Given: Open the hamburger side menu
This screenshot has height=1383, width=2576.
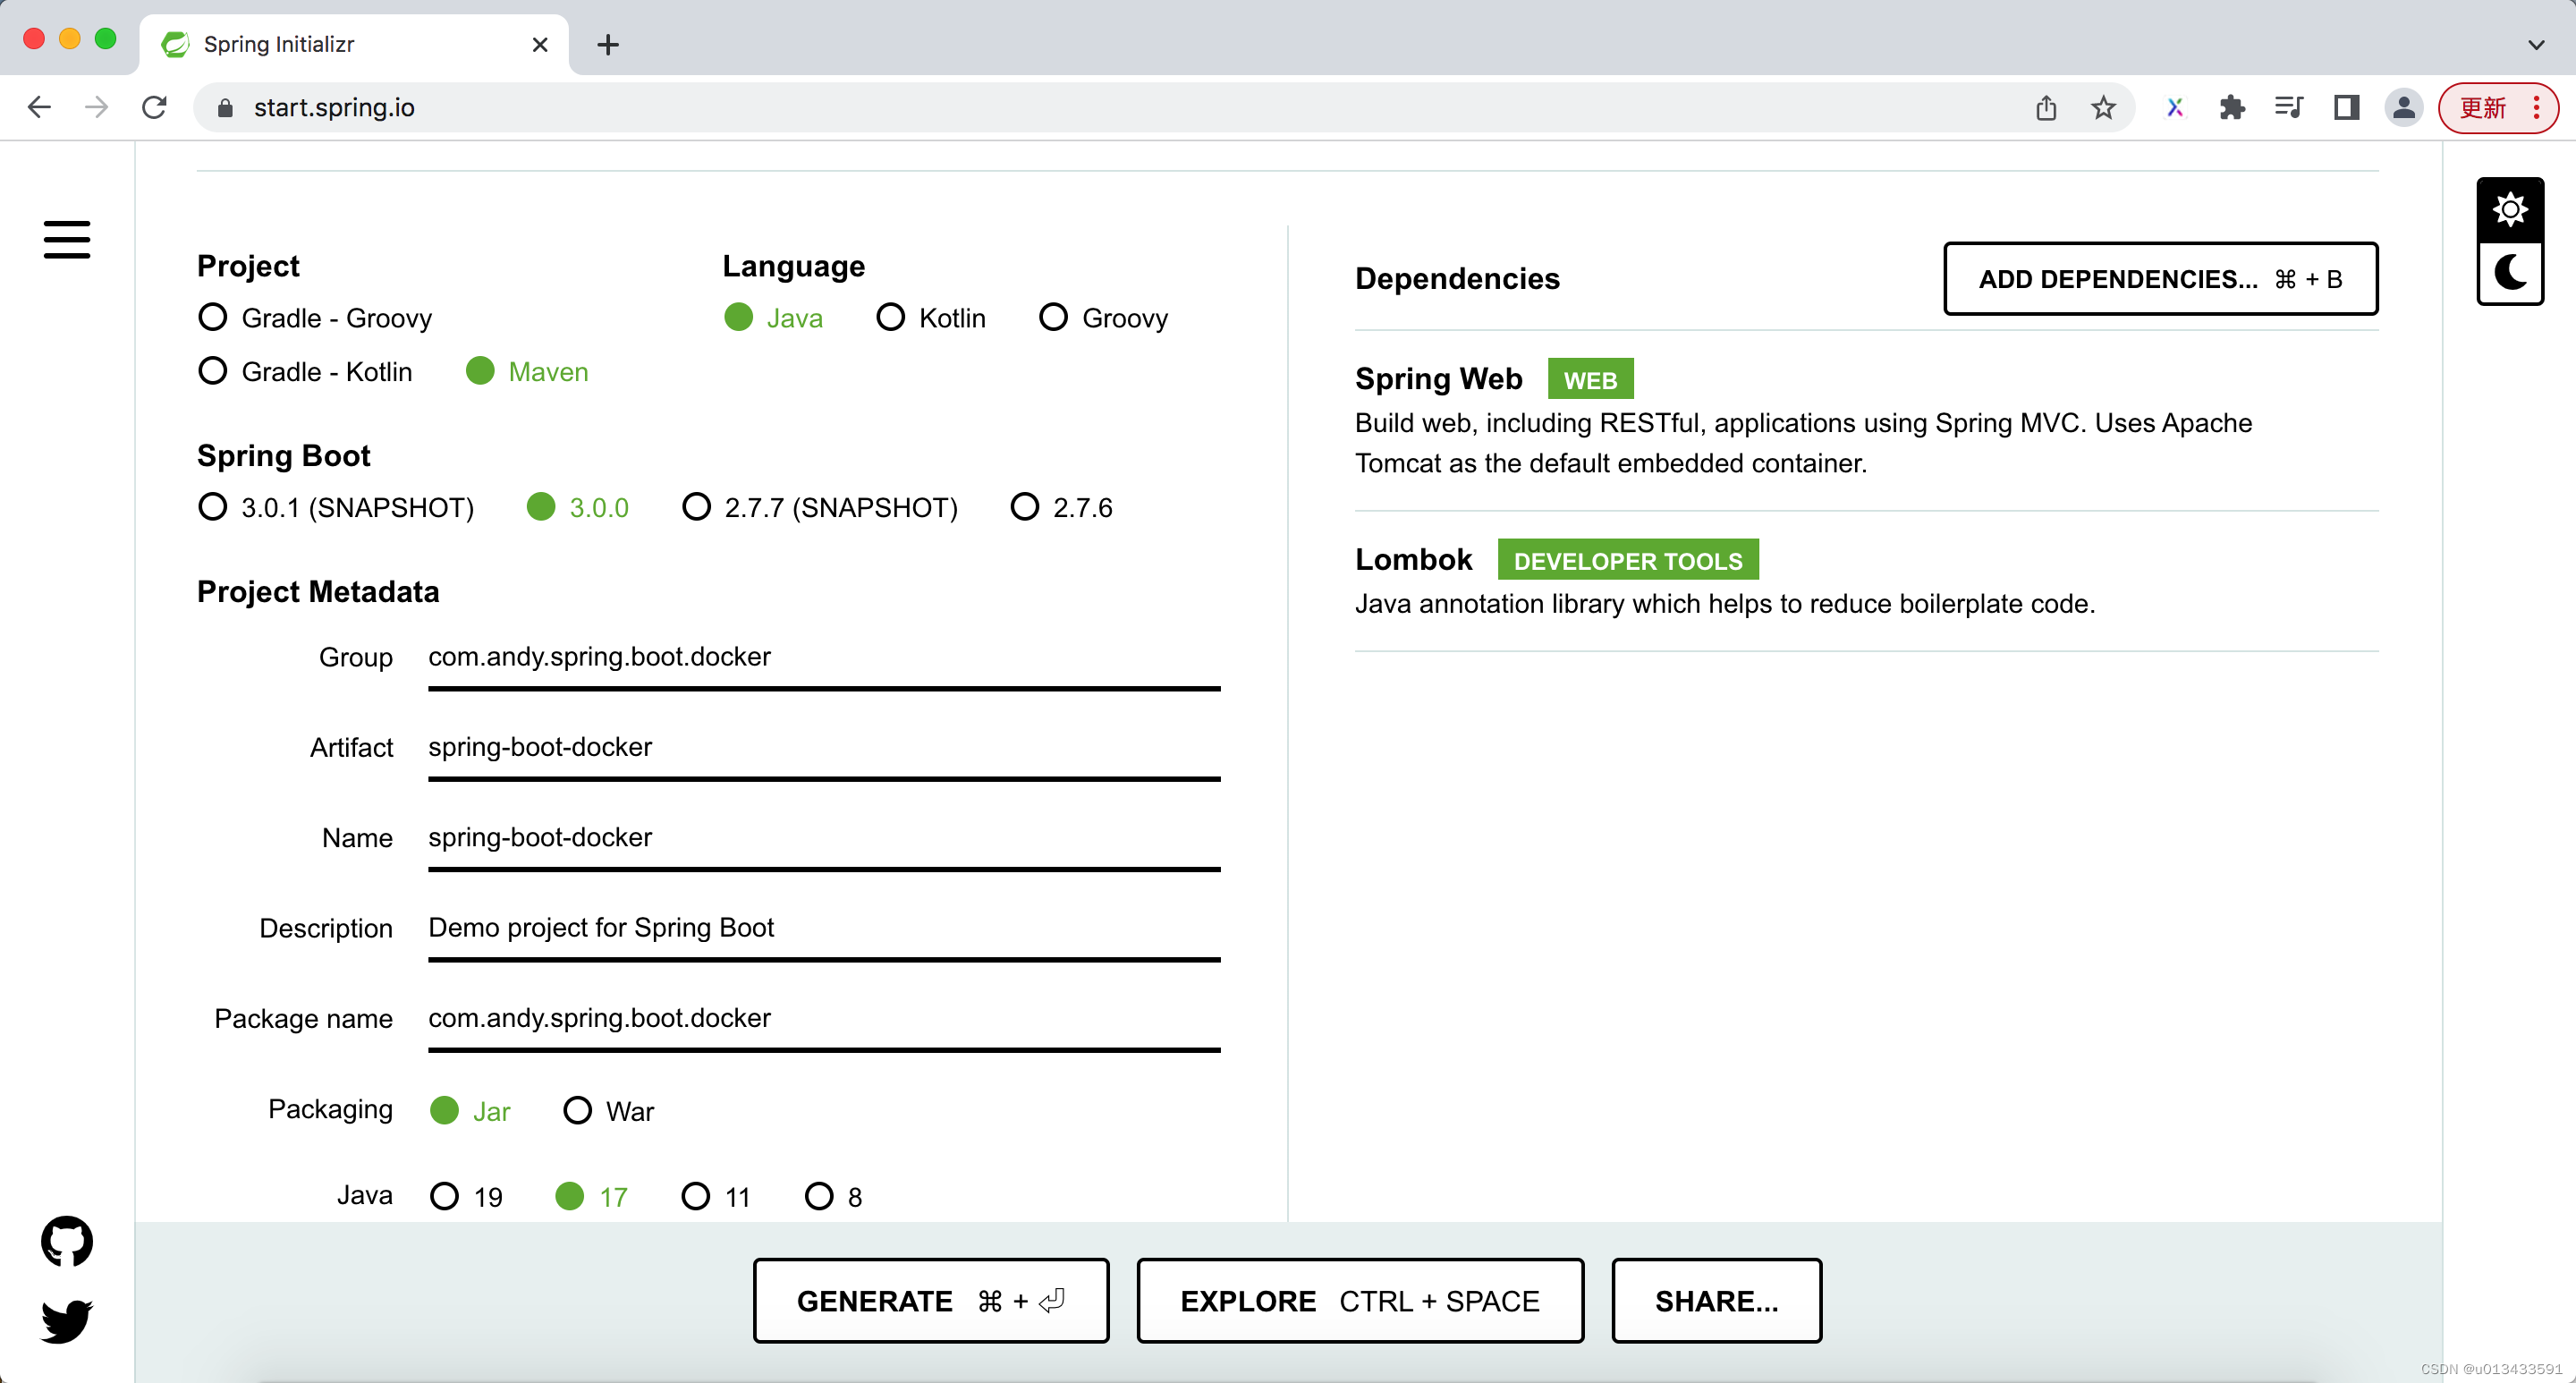Looking at the screenshot, I should click(67, 240).
